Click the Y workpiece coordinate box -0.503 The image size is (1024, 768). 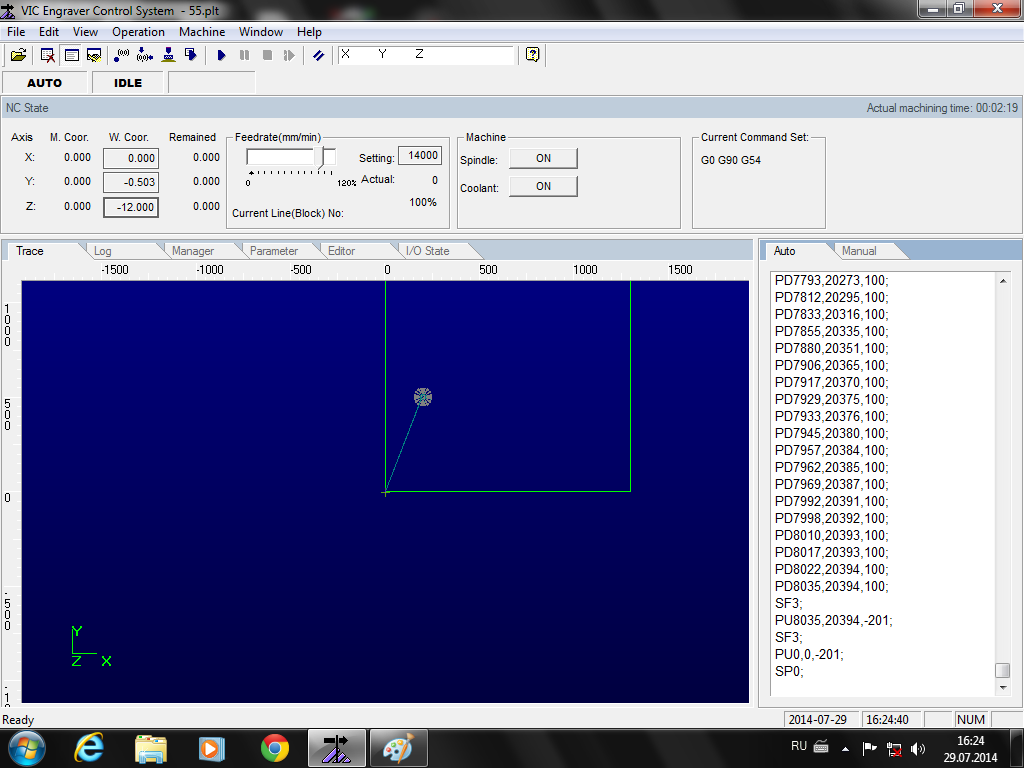click(131, 182)
